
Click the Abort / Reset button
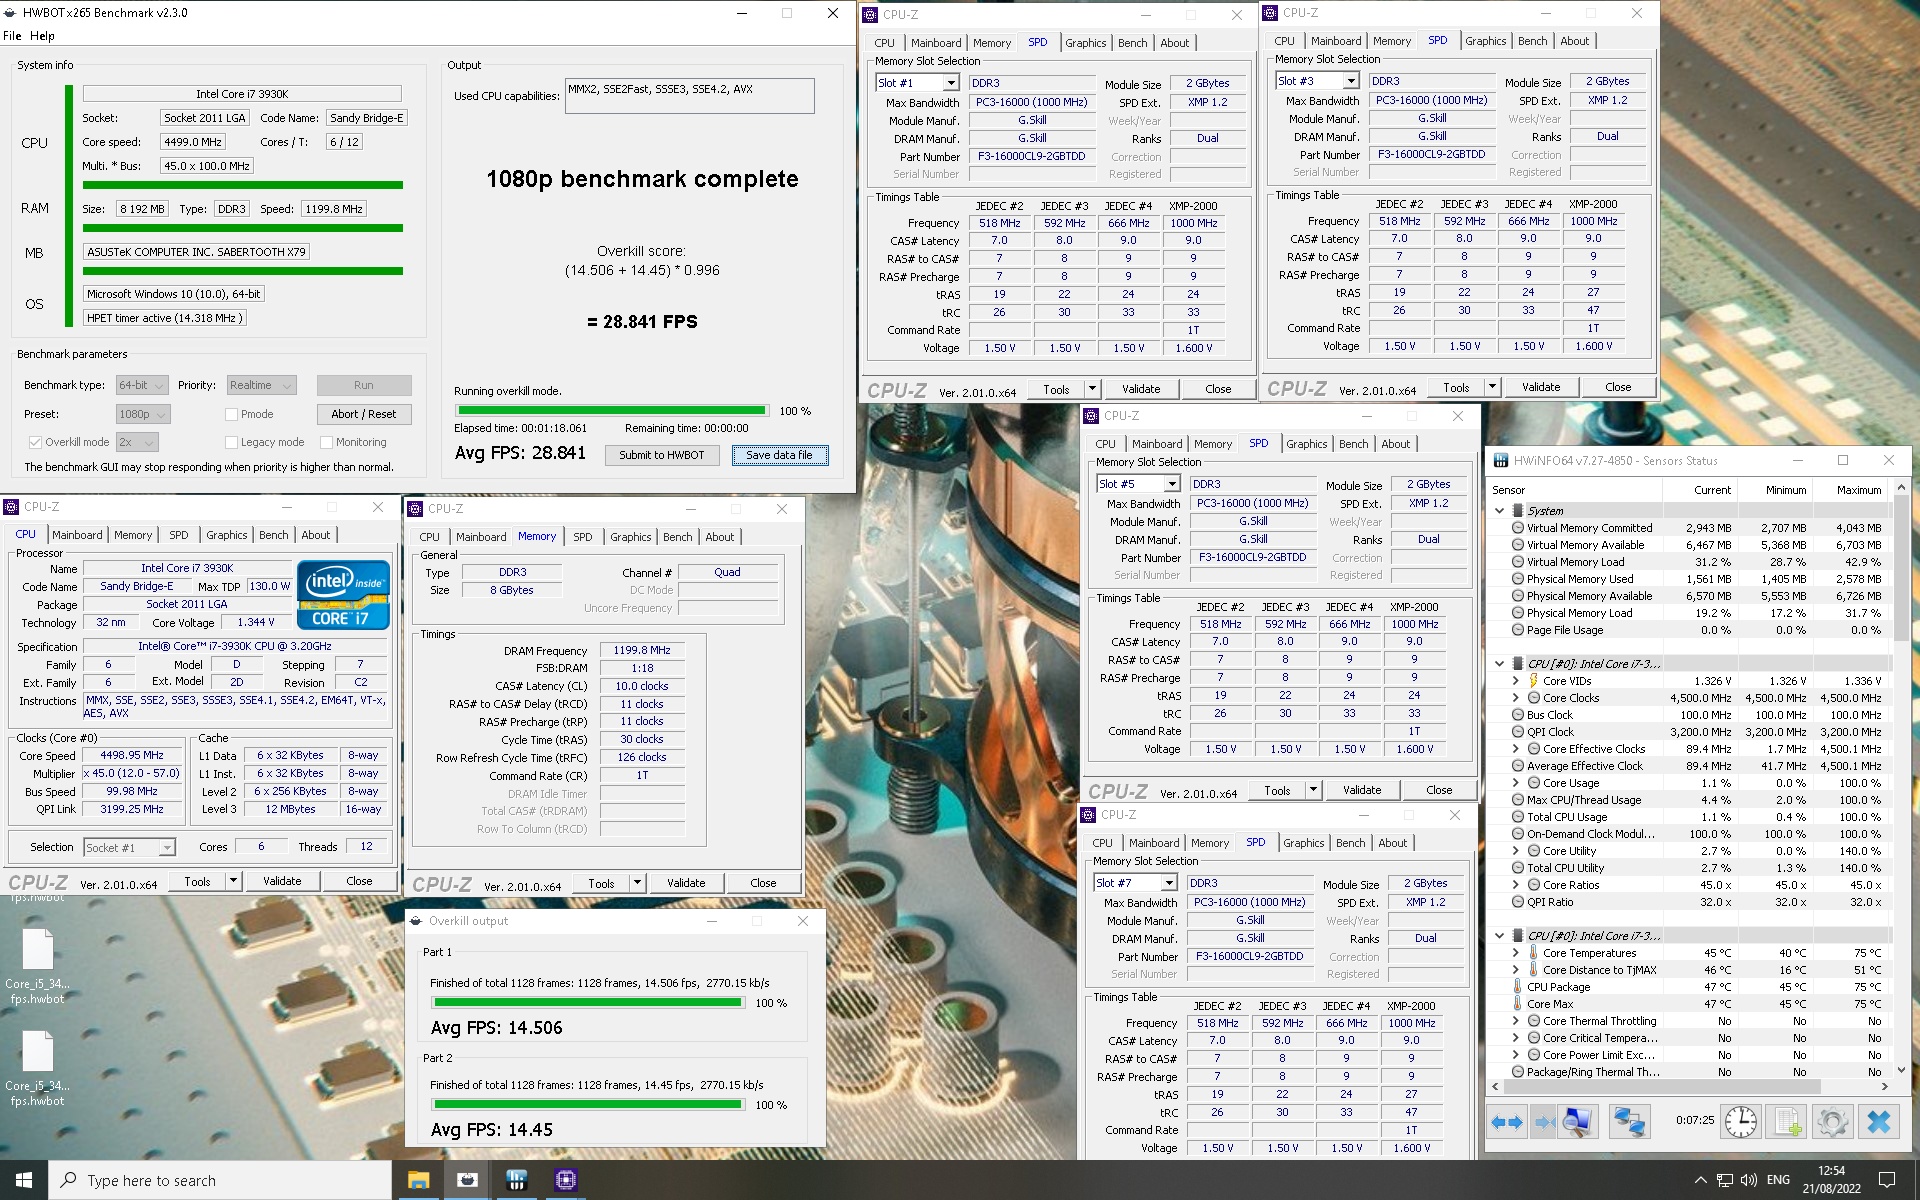click(x=364, y=414)
